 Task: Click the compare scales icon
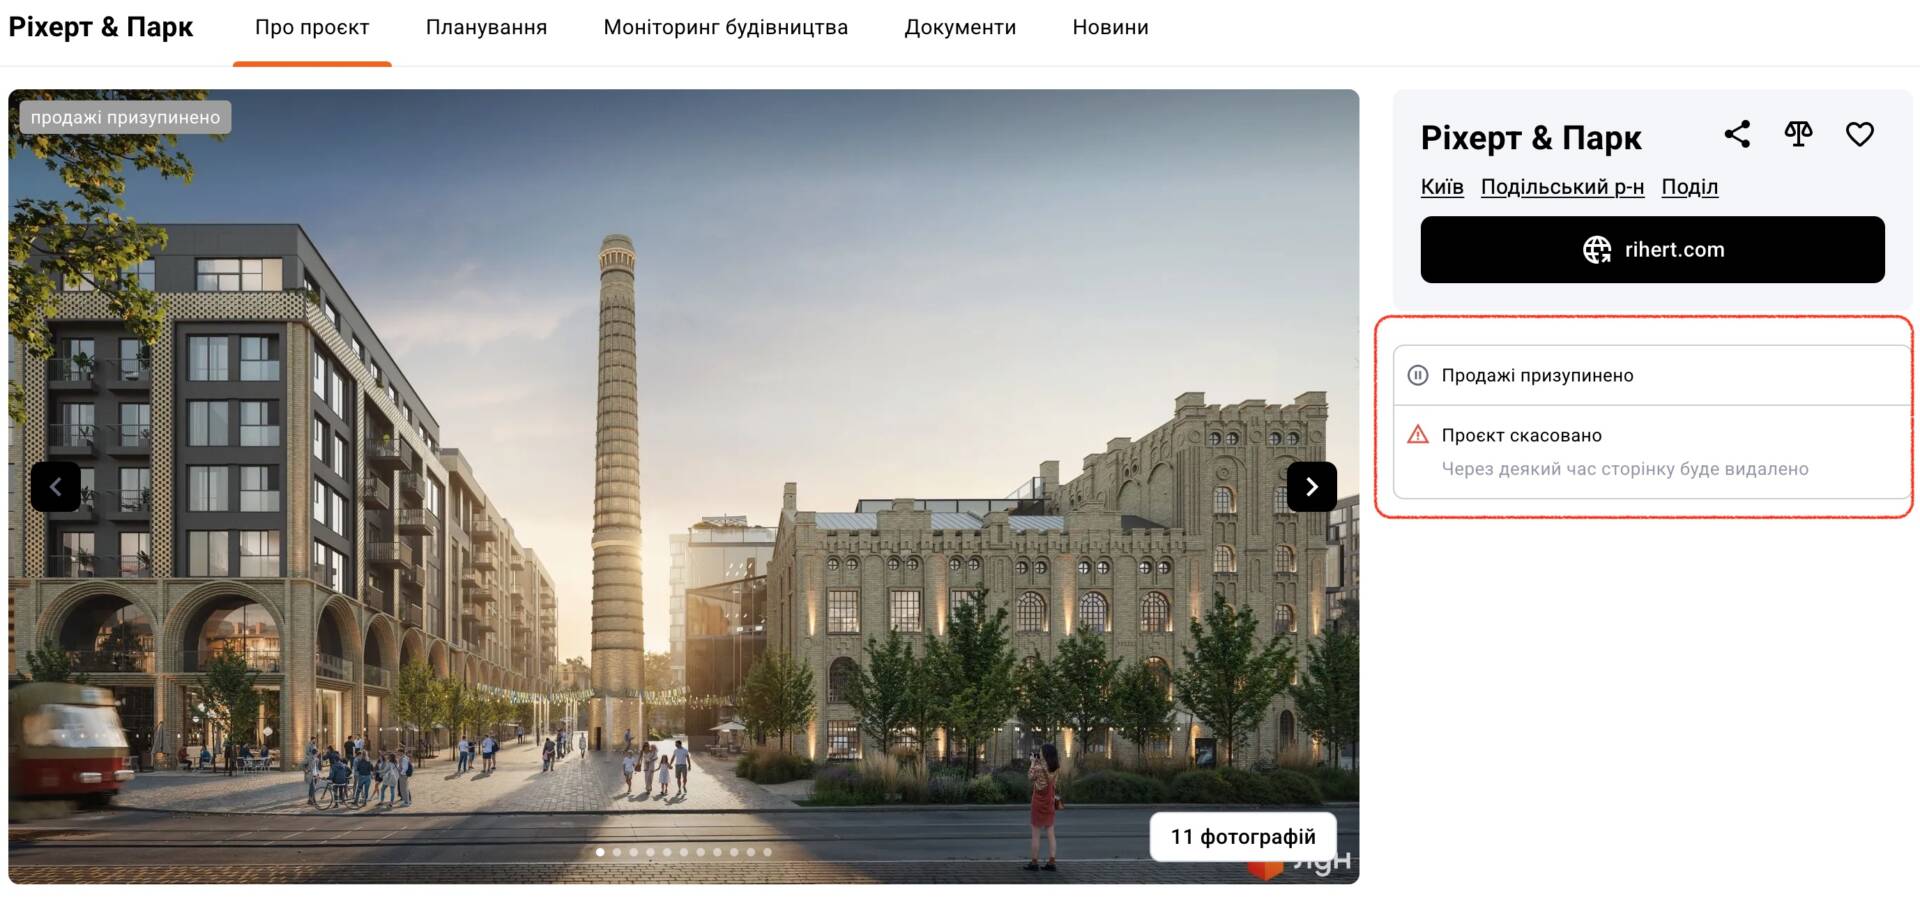coord(1798,135)
